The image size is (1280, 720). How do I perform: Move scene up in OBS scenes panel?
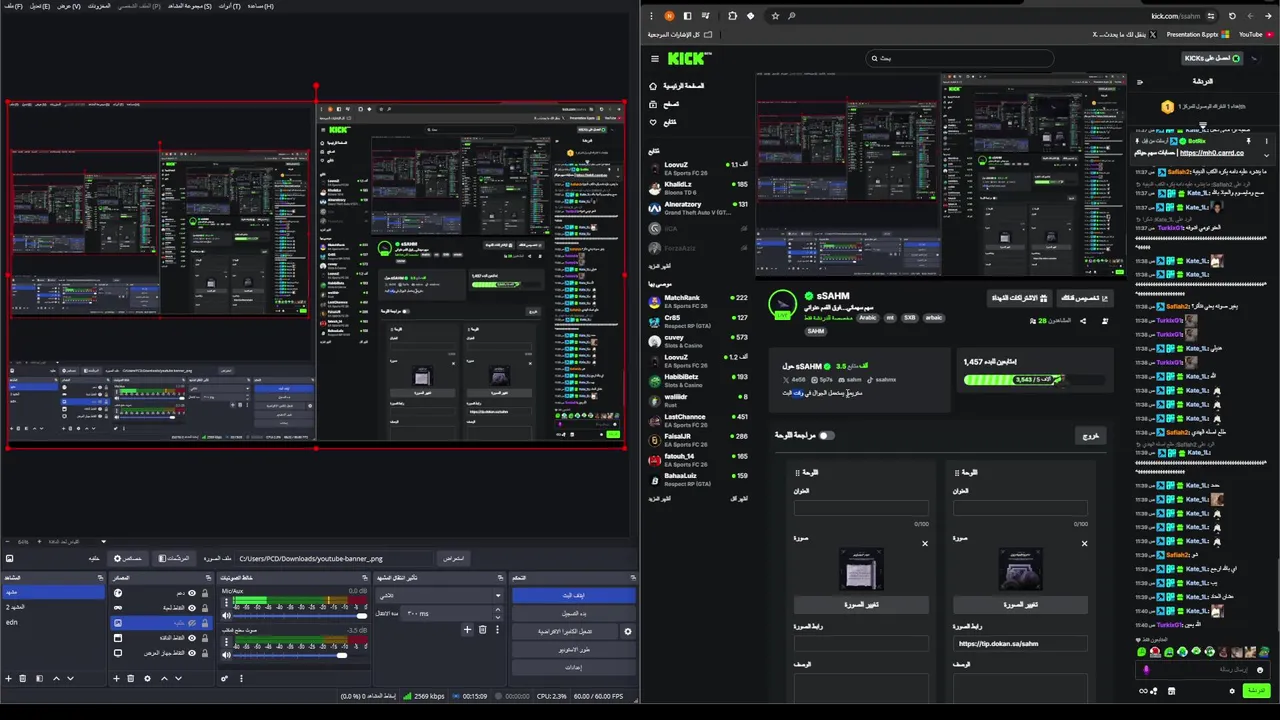56,678
